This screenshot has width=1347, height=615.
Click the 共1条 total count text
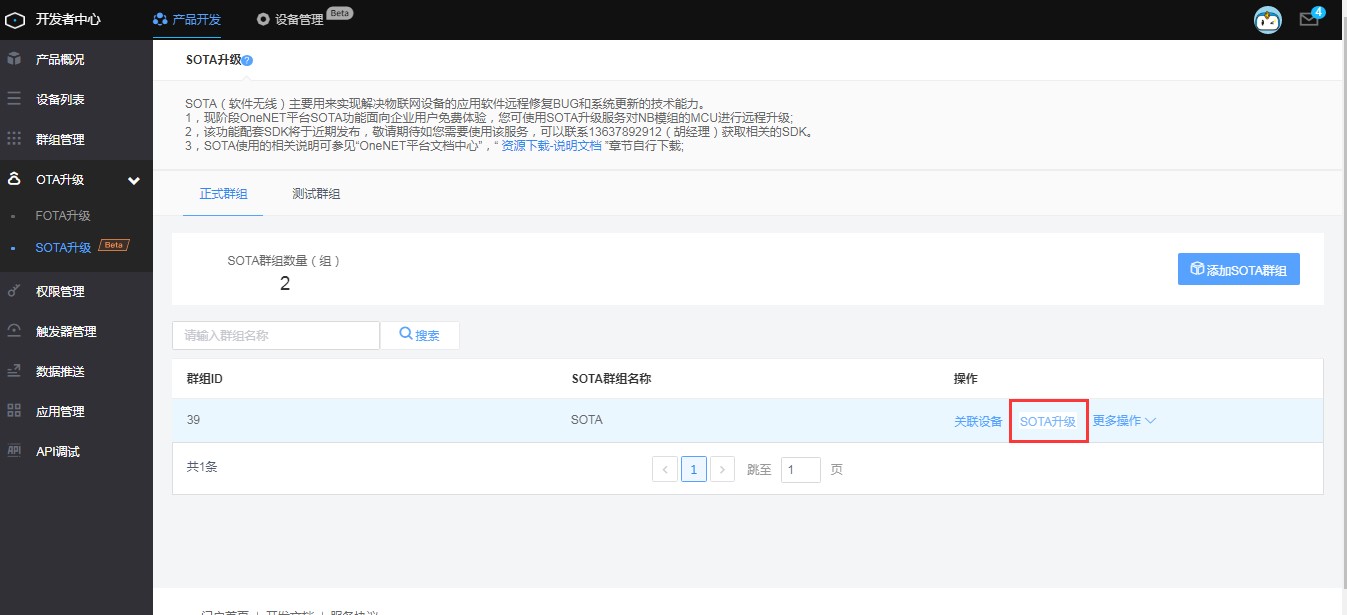tap(202, 467)
